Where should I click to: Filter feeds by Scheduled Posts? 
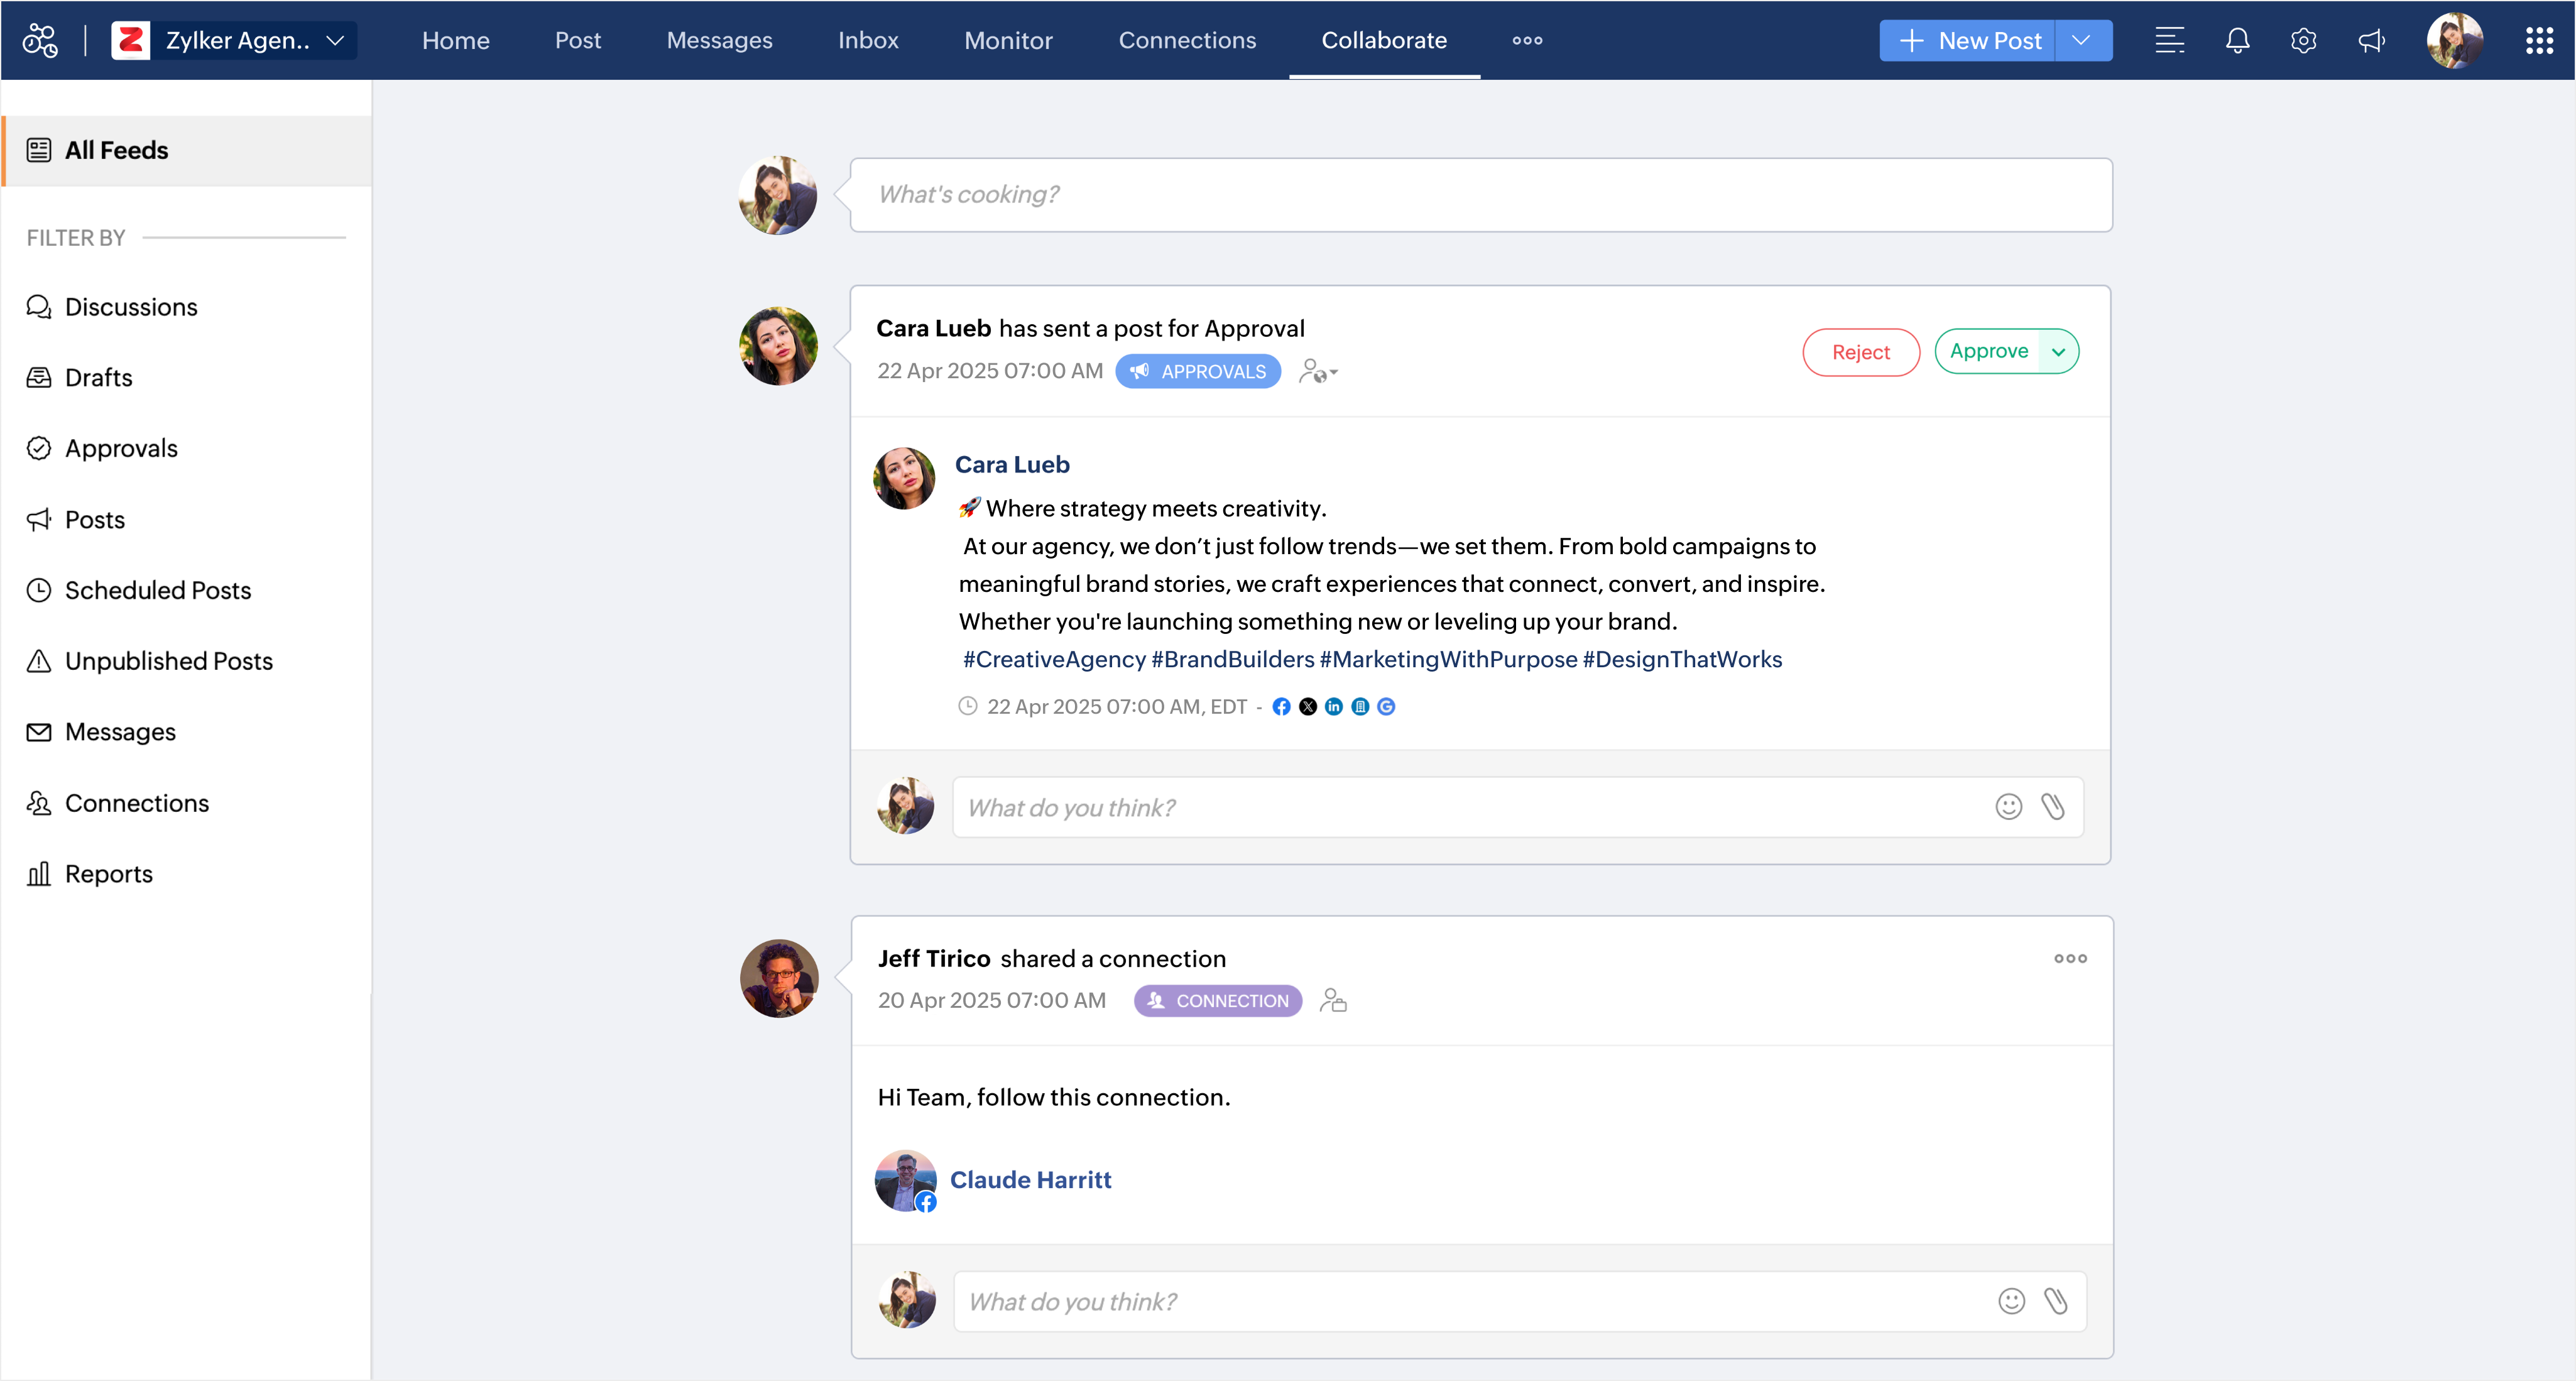157,590
